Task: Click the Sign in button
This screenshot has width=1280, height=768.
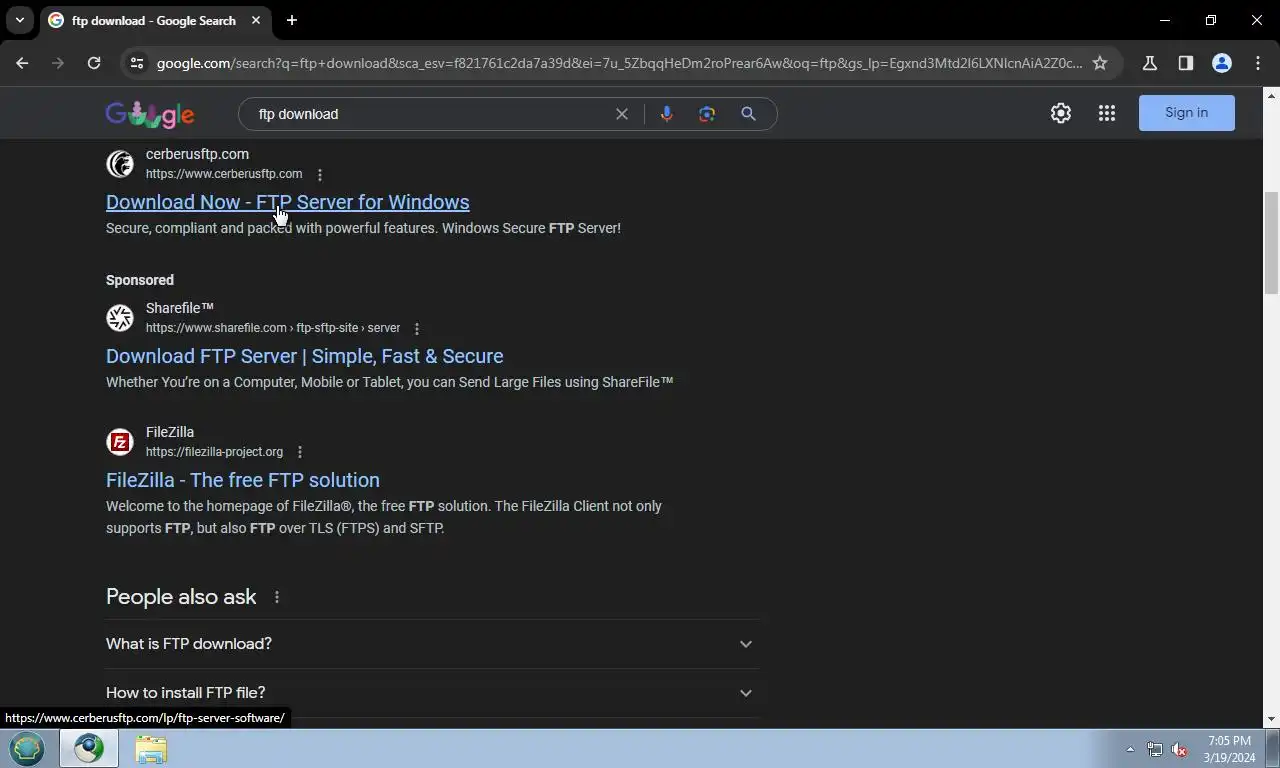Action: pos(1187,113)
